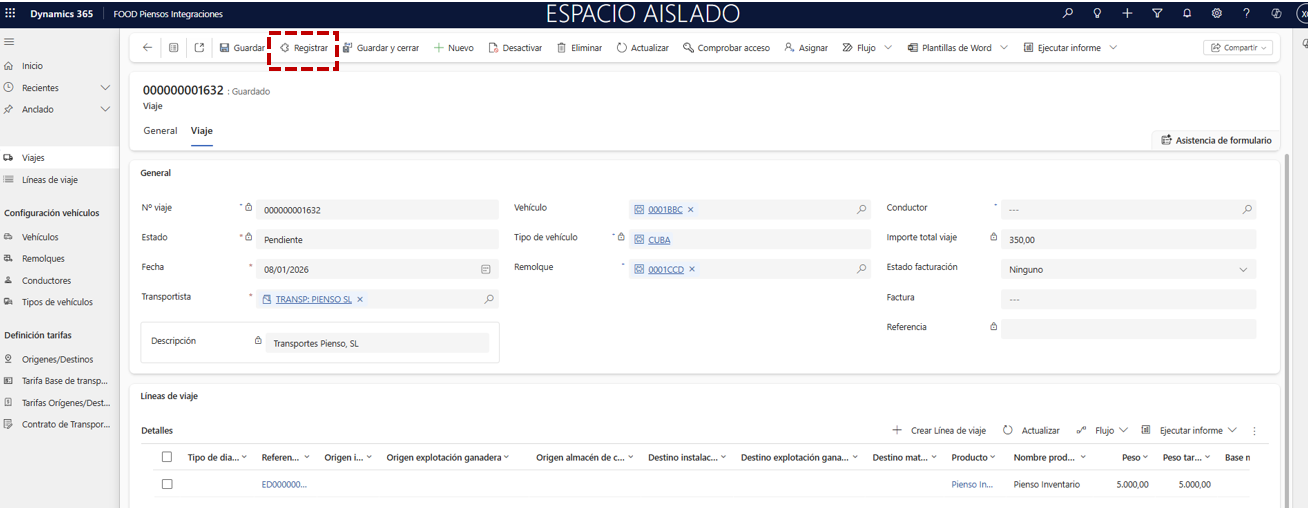The image size is (1308, 508).
Task: Click the Registrar button
Action: [x=304, y=48]
